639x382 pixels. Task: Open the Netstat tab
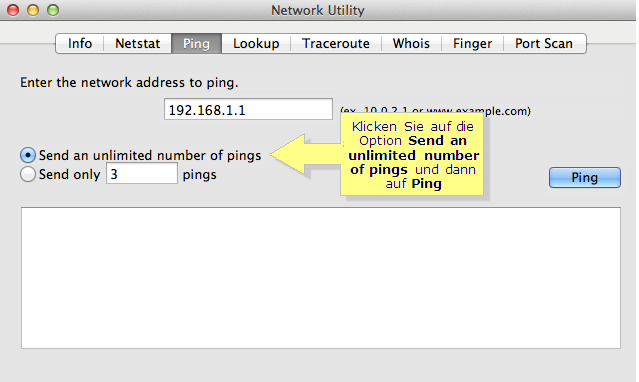click(x=138, y=44)
